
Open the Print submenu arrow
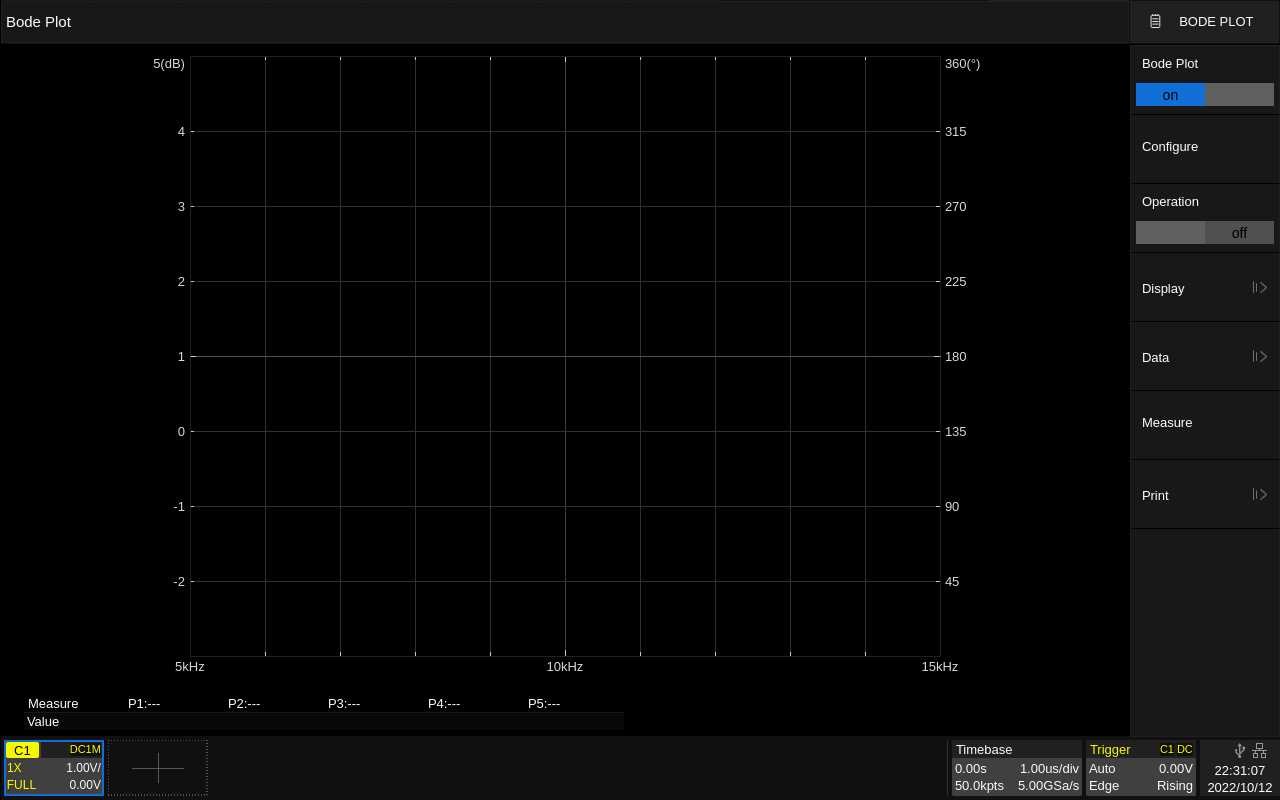click(1259, 495)
